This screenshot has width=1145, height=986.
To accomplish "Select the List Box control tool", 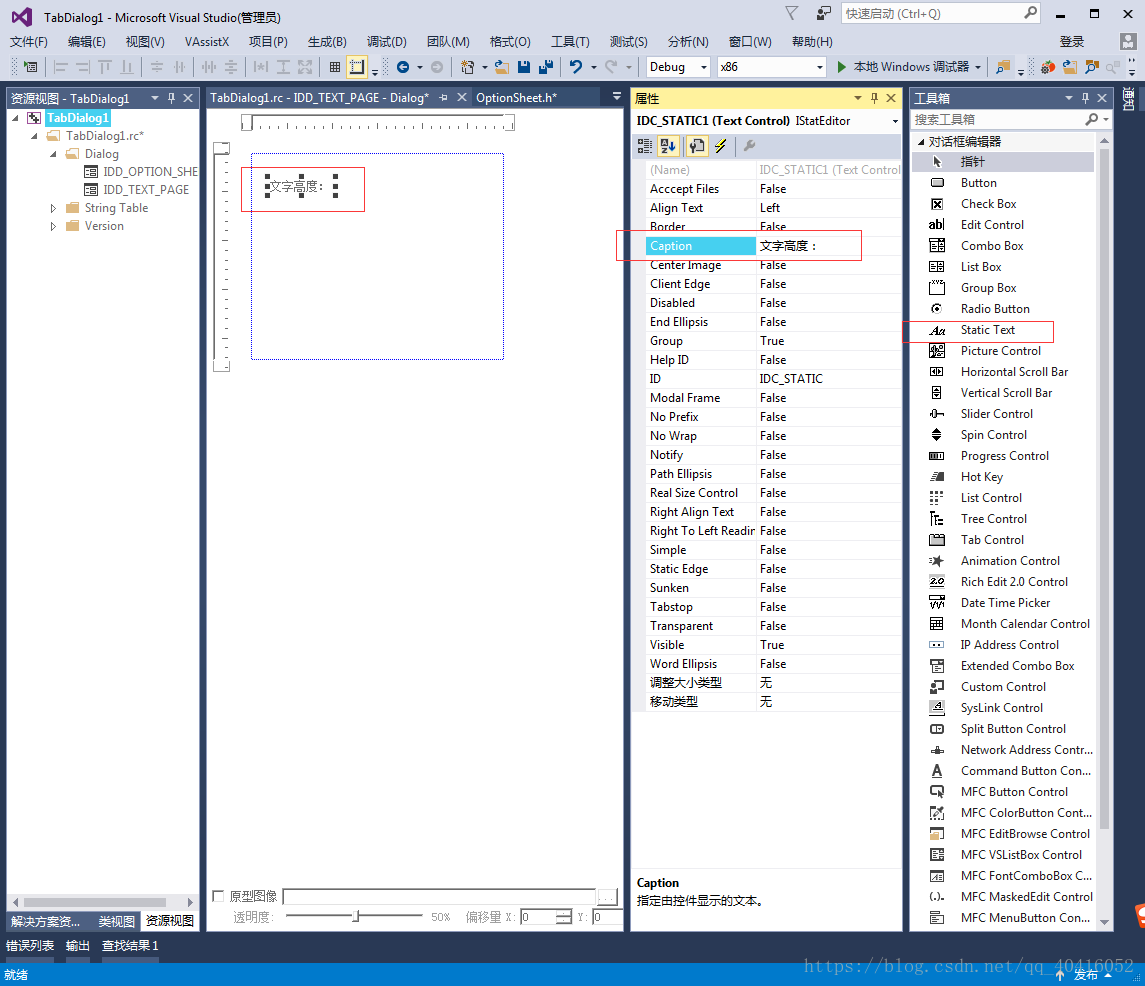I will pos(981,267).
